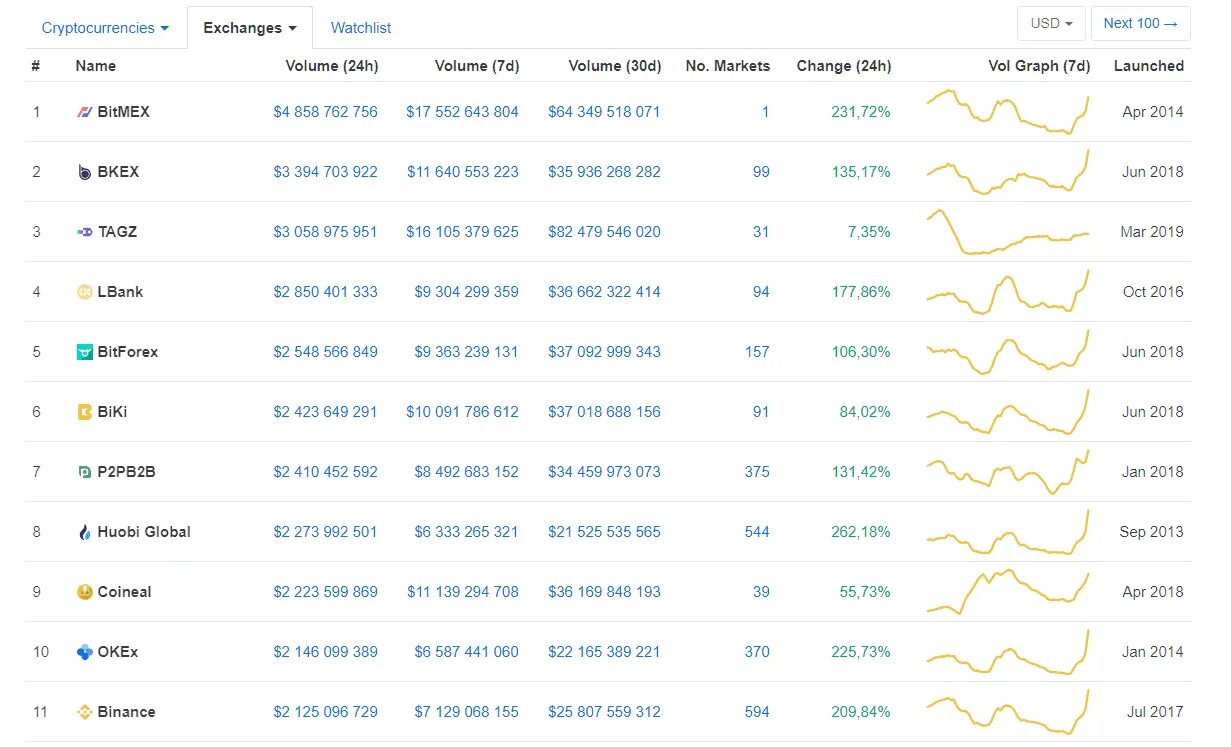Image resolution: width=1231 pixels, height=747 pixels.
Task: Open the Huobi Global name link
Action: (144, 532)
